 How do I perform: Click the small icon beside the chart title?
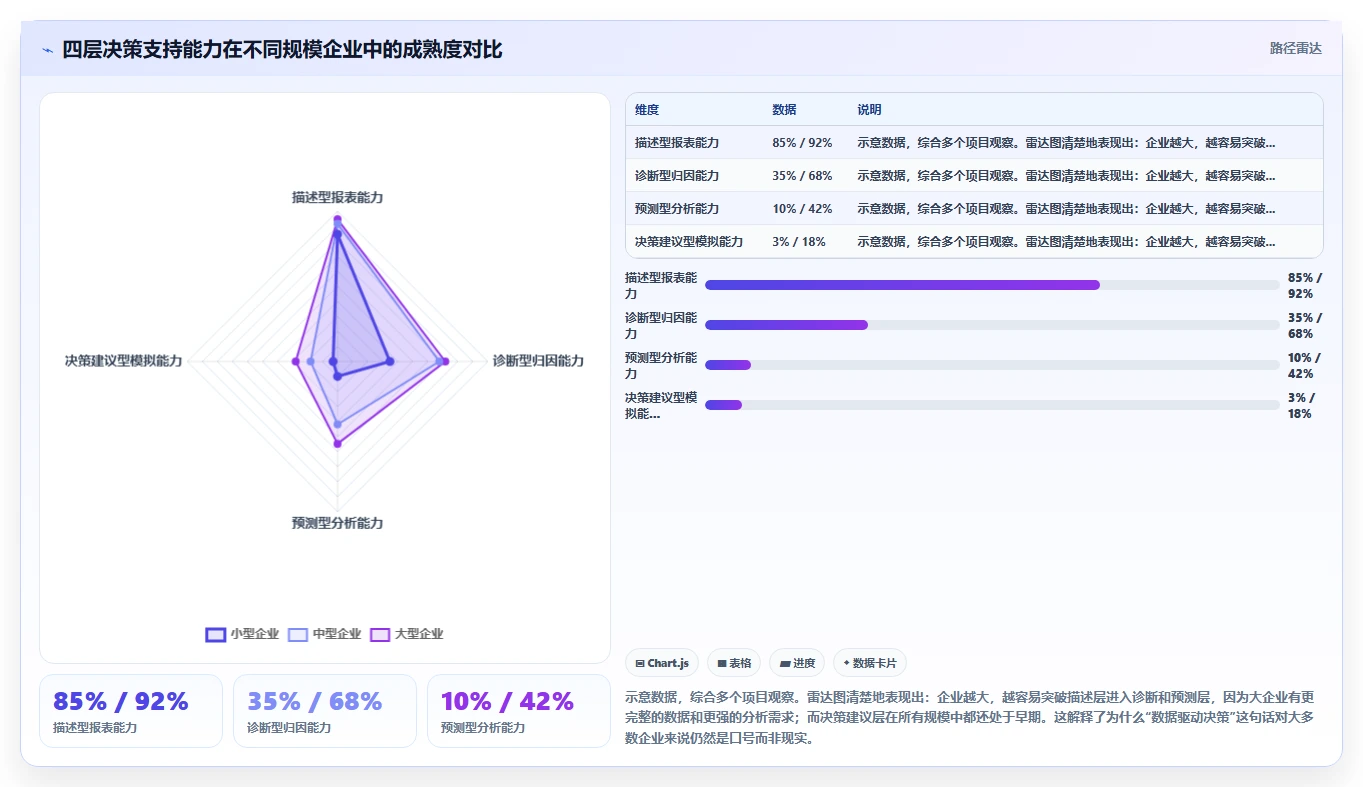point(47,50)
